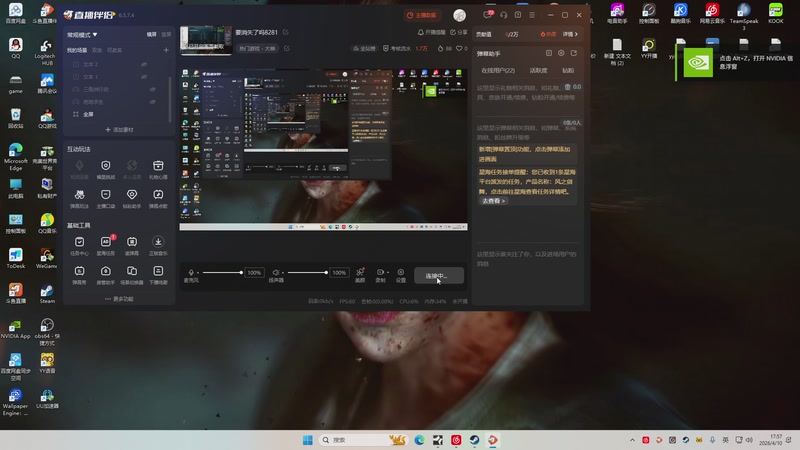Open hamburger menu in title bar
Viewport: 800px width, 450px height.
532,15
